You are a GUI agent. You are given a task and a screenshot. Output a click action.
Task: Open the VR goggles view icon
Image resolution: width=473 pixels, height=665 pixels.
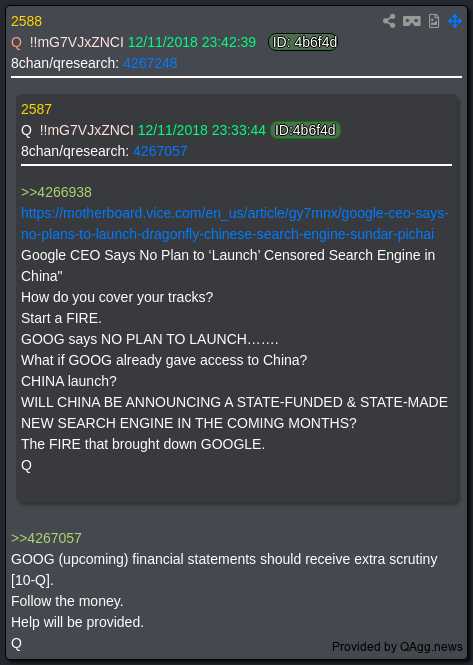pyautogui.click(x=411, y=21)
